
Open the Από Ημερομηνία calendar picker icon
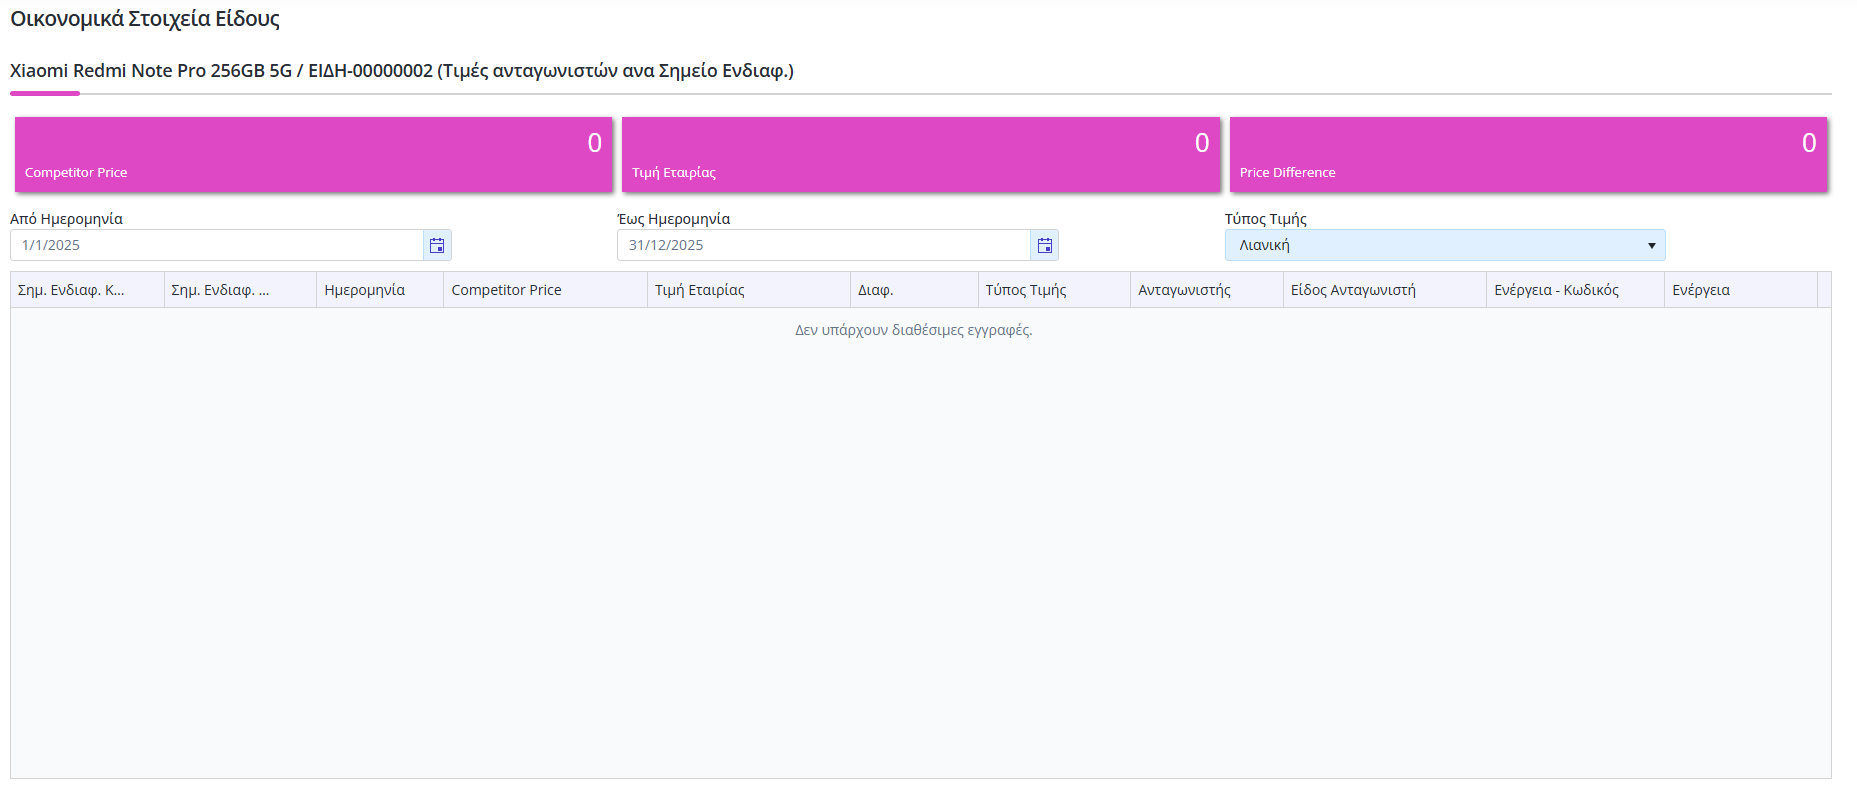tap(437, 245)
